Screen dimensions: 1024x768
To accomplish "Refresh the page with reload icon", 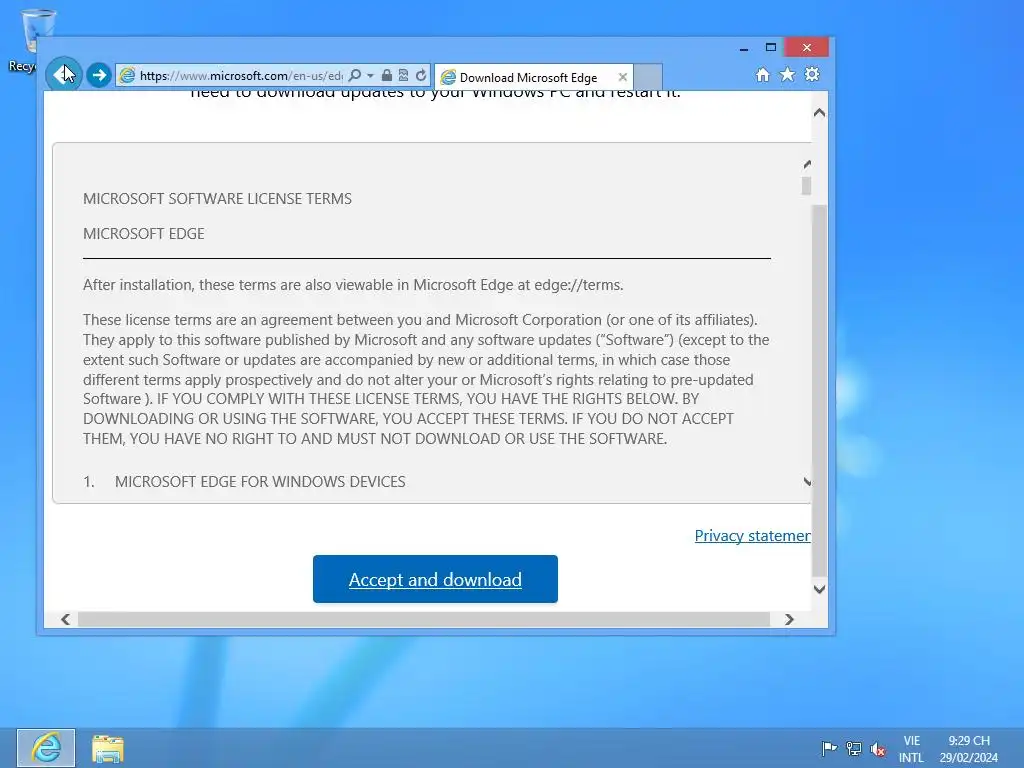I will tap(421, 75).
